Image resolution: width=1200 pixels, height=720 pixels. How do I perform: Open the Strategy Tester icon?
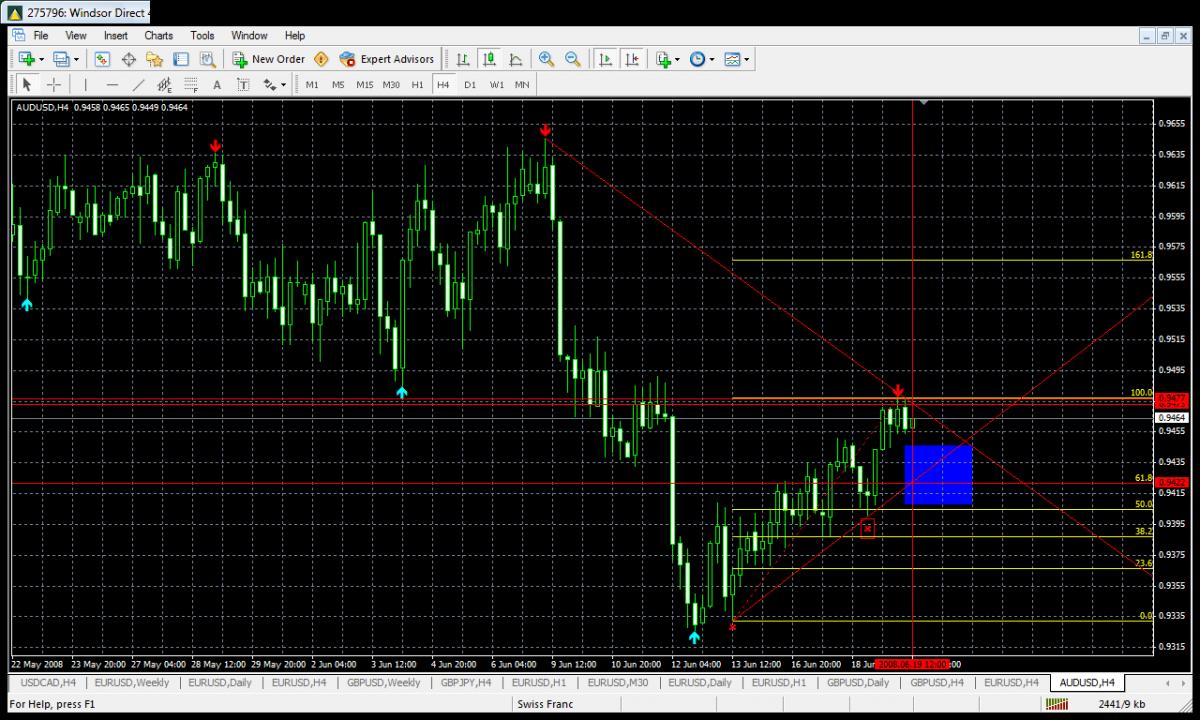pos(207,59)
